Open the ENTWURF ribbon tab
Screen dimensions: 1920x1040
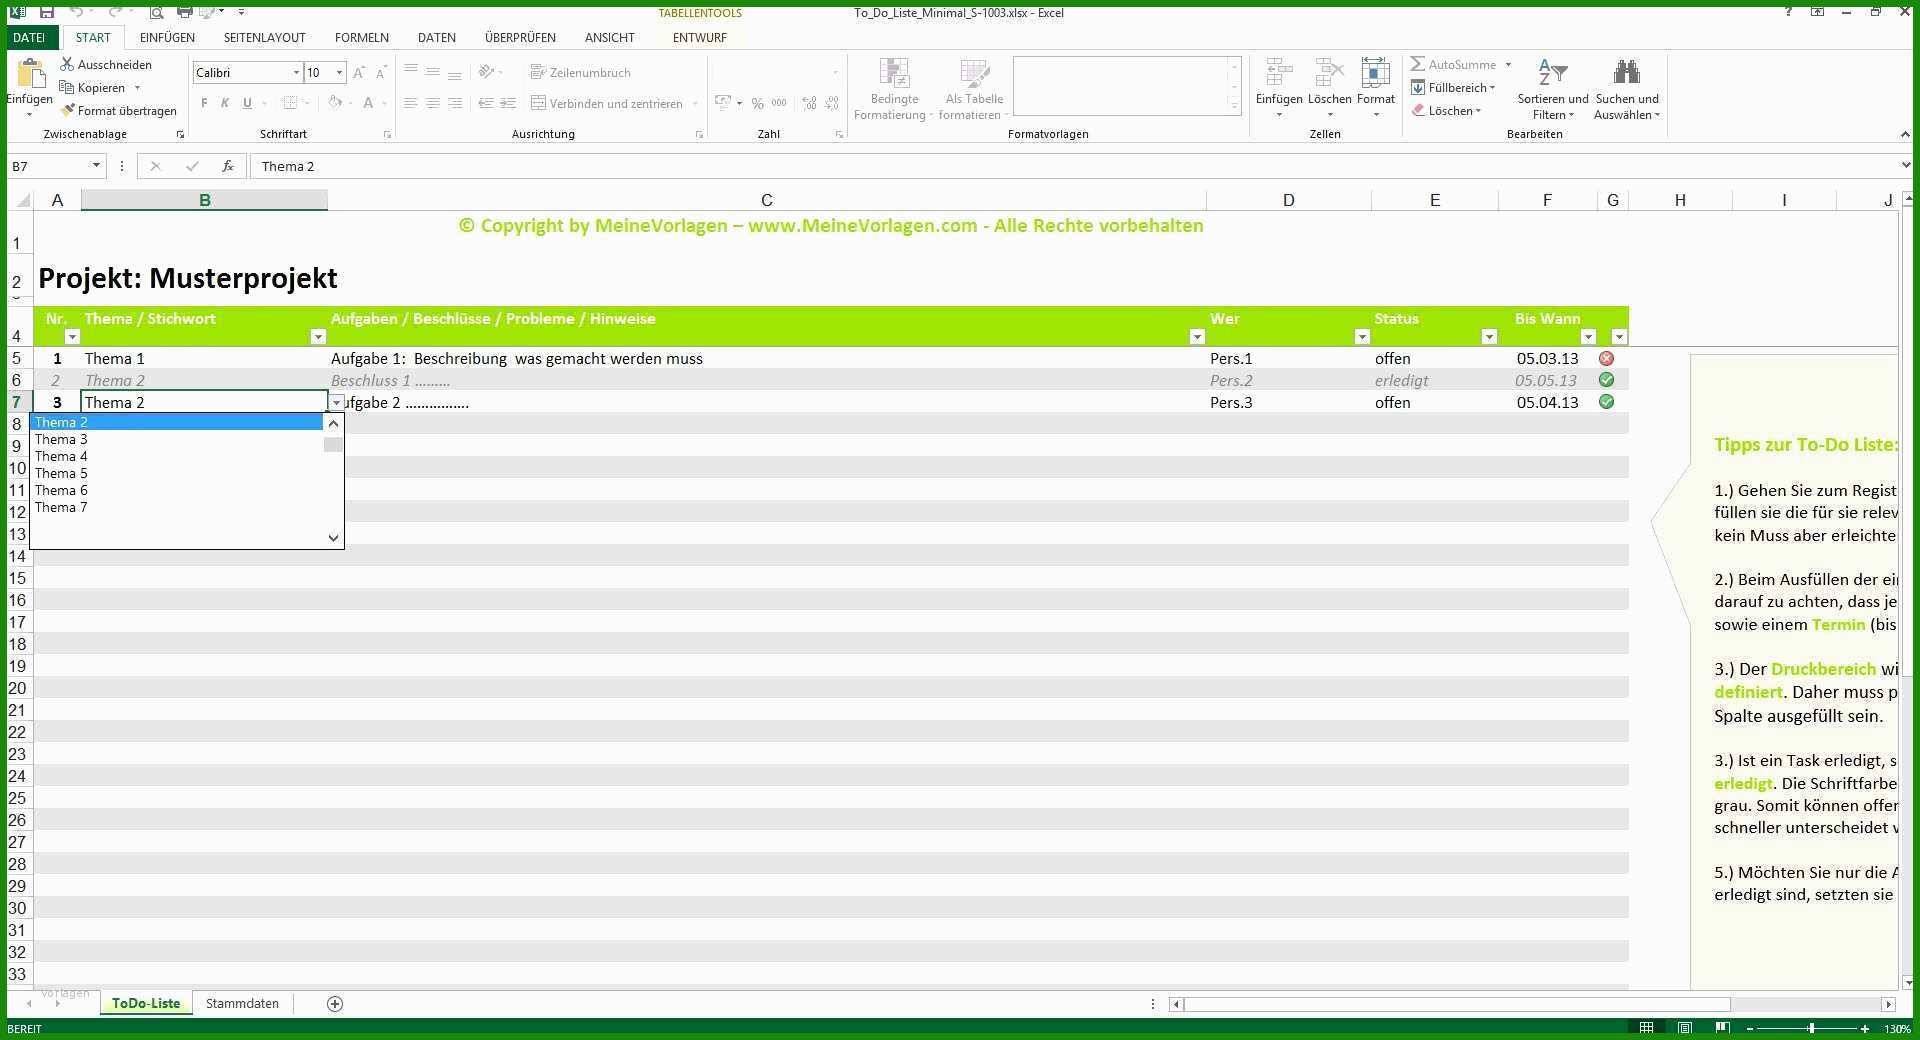pos(699,37)
